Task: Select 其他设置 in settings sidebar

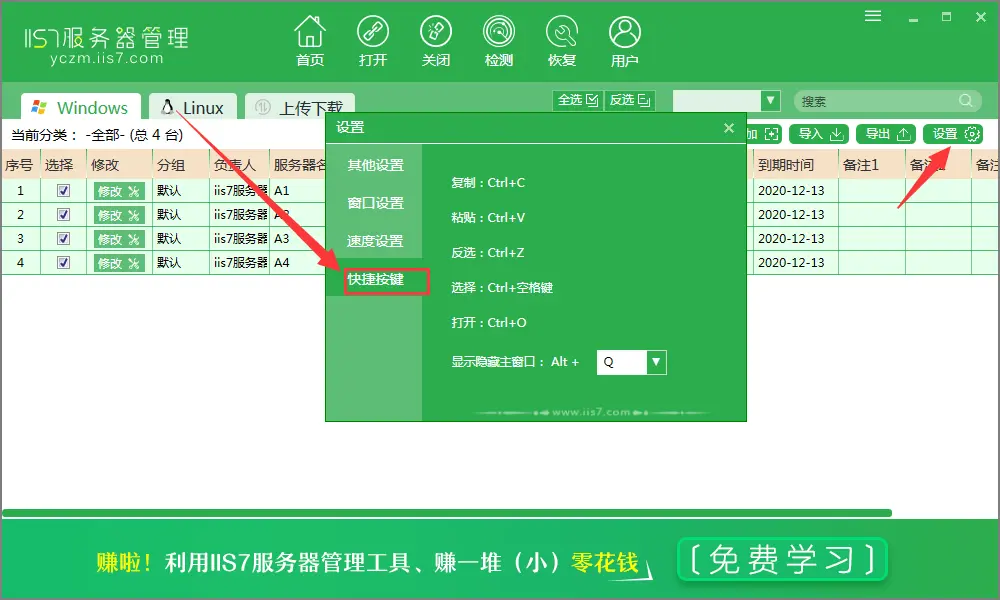Action: [x=375, y=165]
